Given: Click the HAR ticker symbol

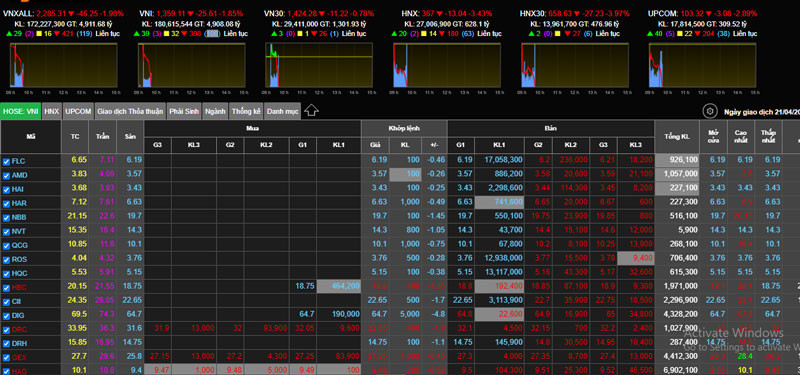Looking at the screenshot, I should pos(19,203).
